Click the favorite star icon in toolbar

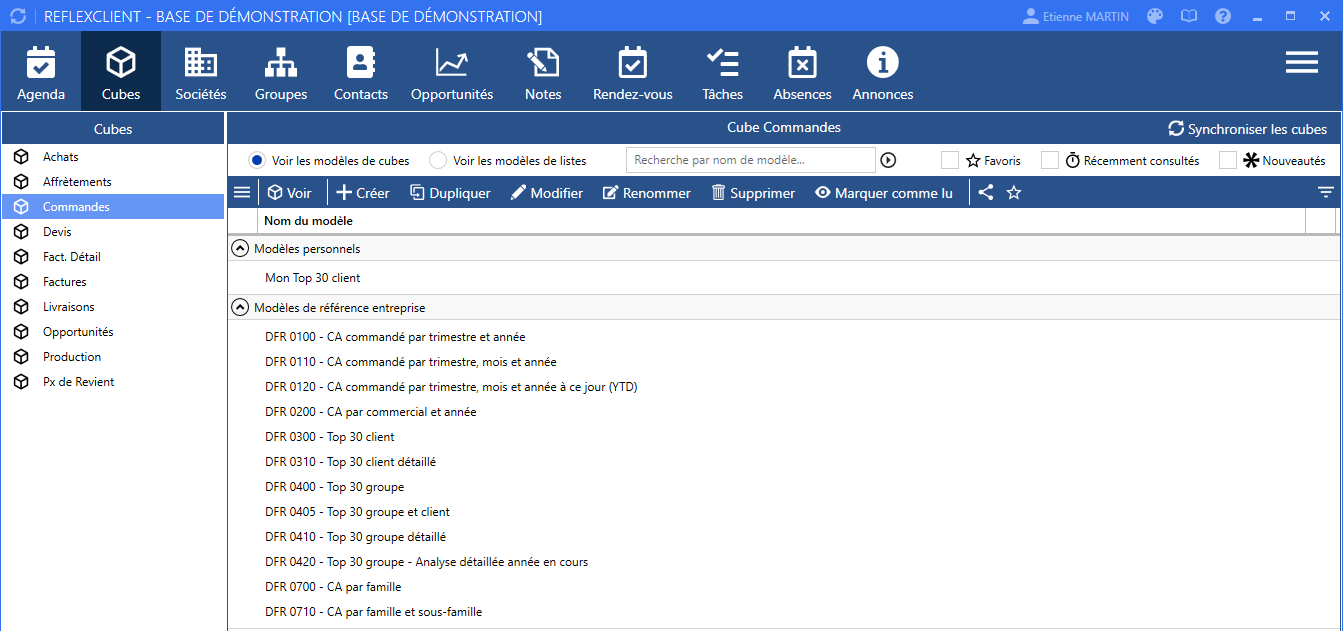point(1013,193)
